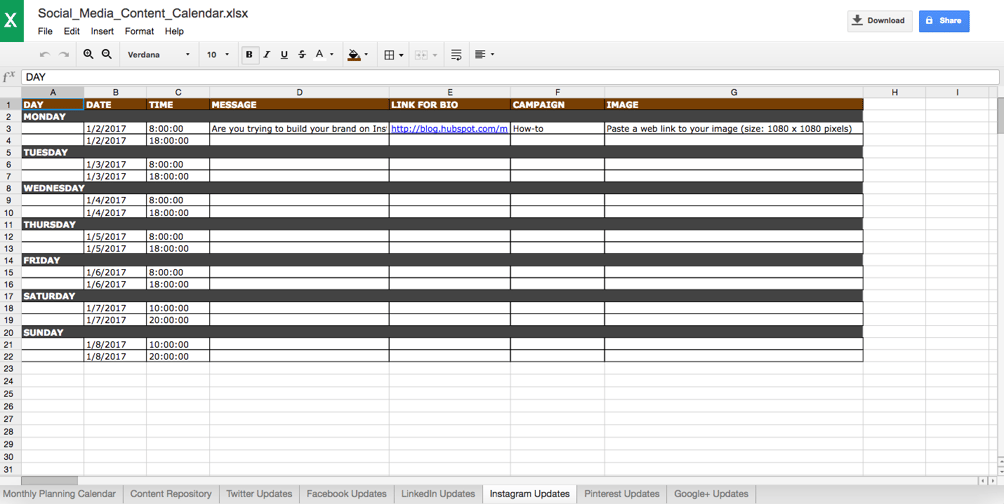Switch to the Twitter Updates sheet tab
This screenshot has height=504, width=1004.
pos(259,494)
